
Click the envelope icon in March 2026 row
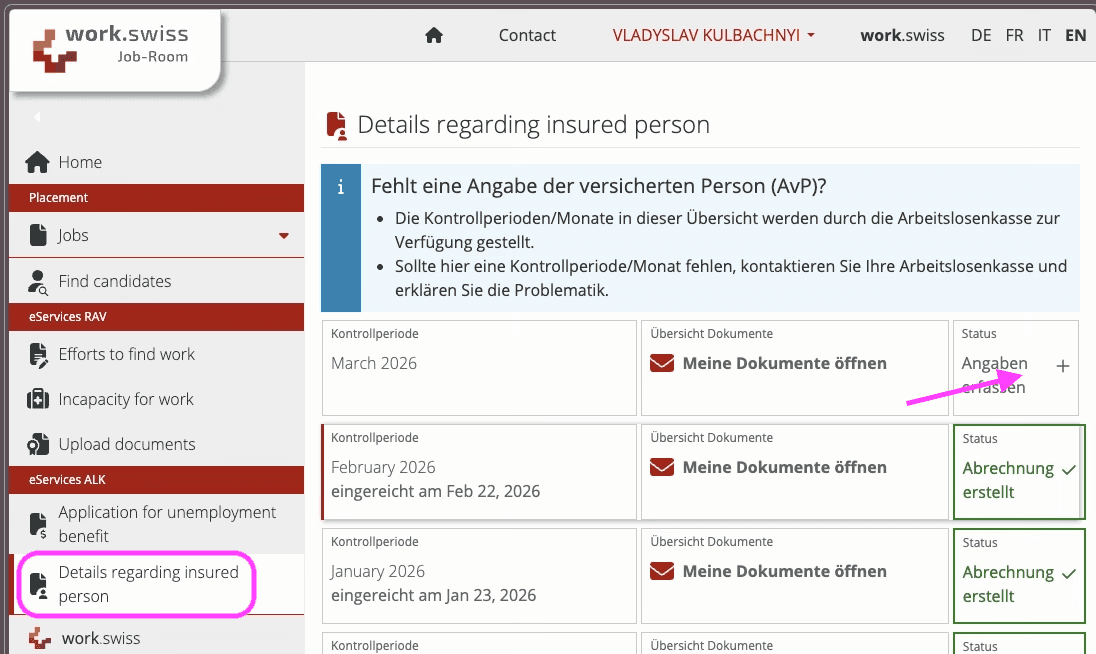(662, 363)
